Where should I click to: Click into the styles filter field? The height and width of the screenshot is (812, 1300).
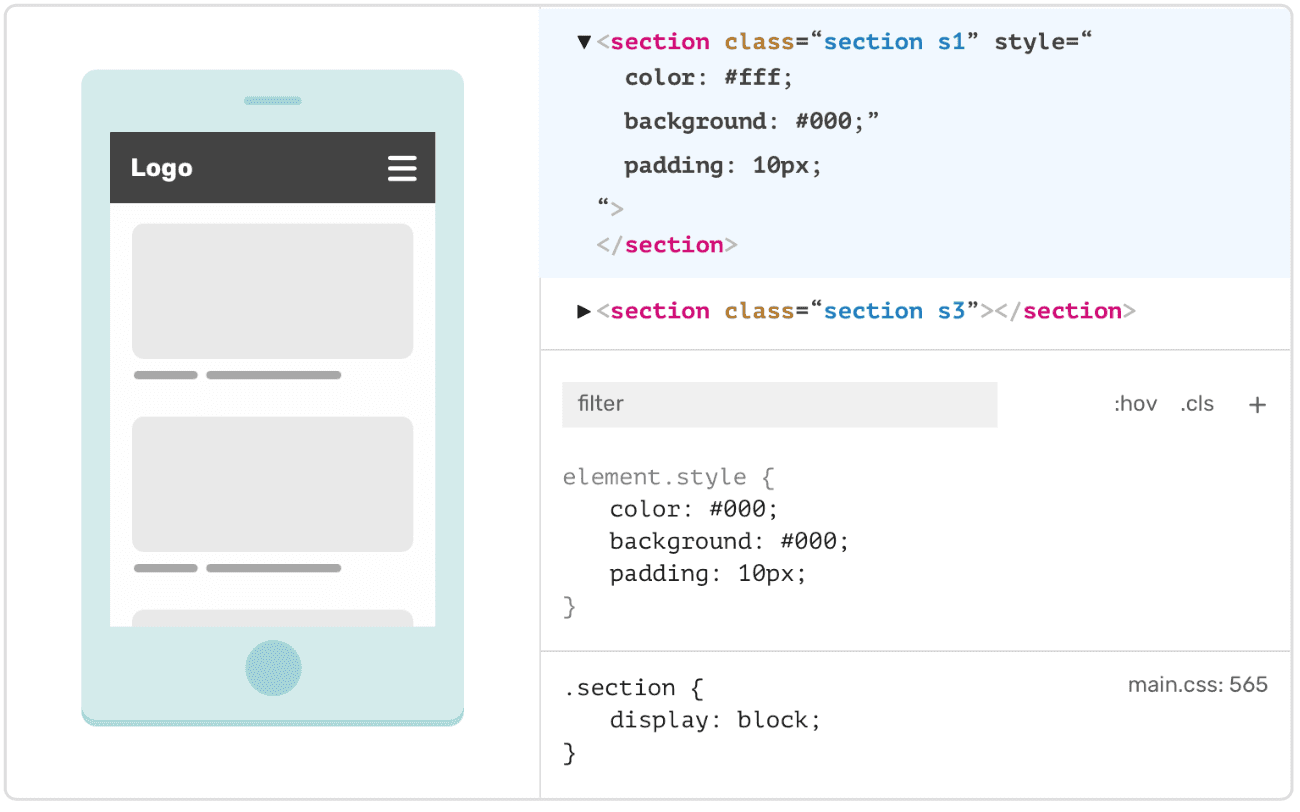click(x=778, y=404)
